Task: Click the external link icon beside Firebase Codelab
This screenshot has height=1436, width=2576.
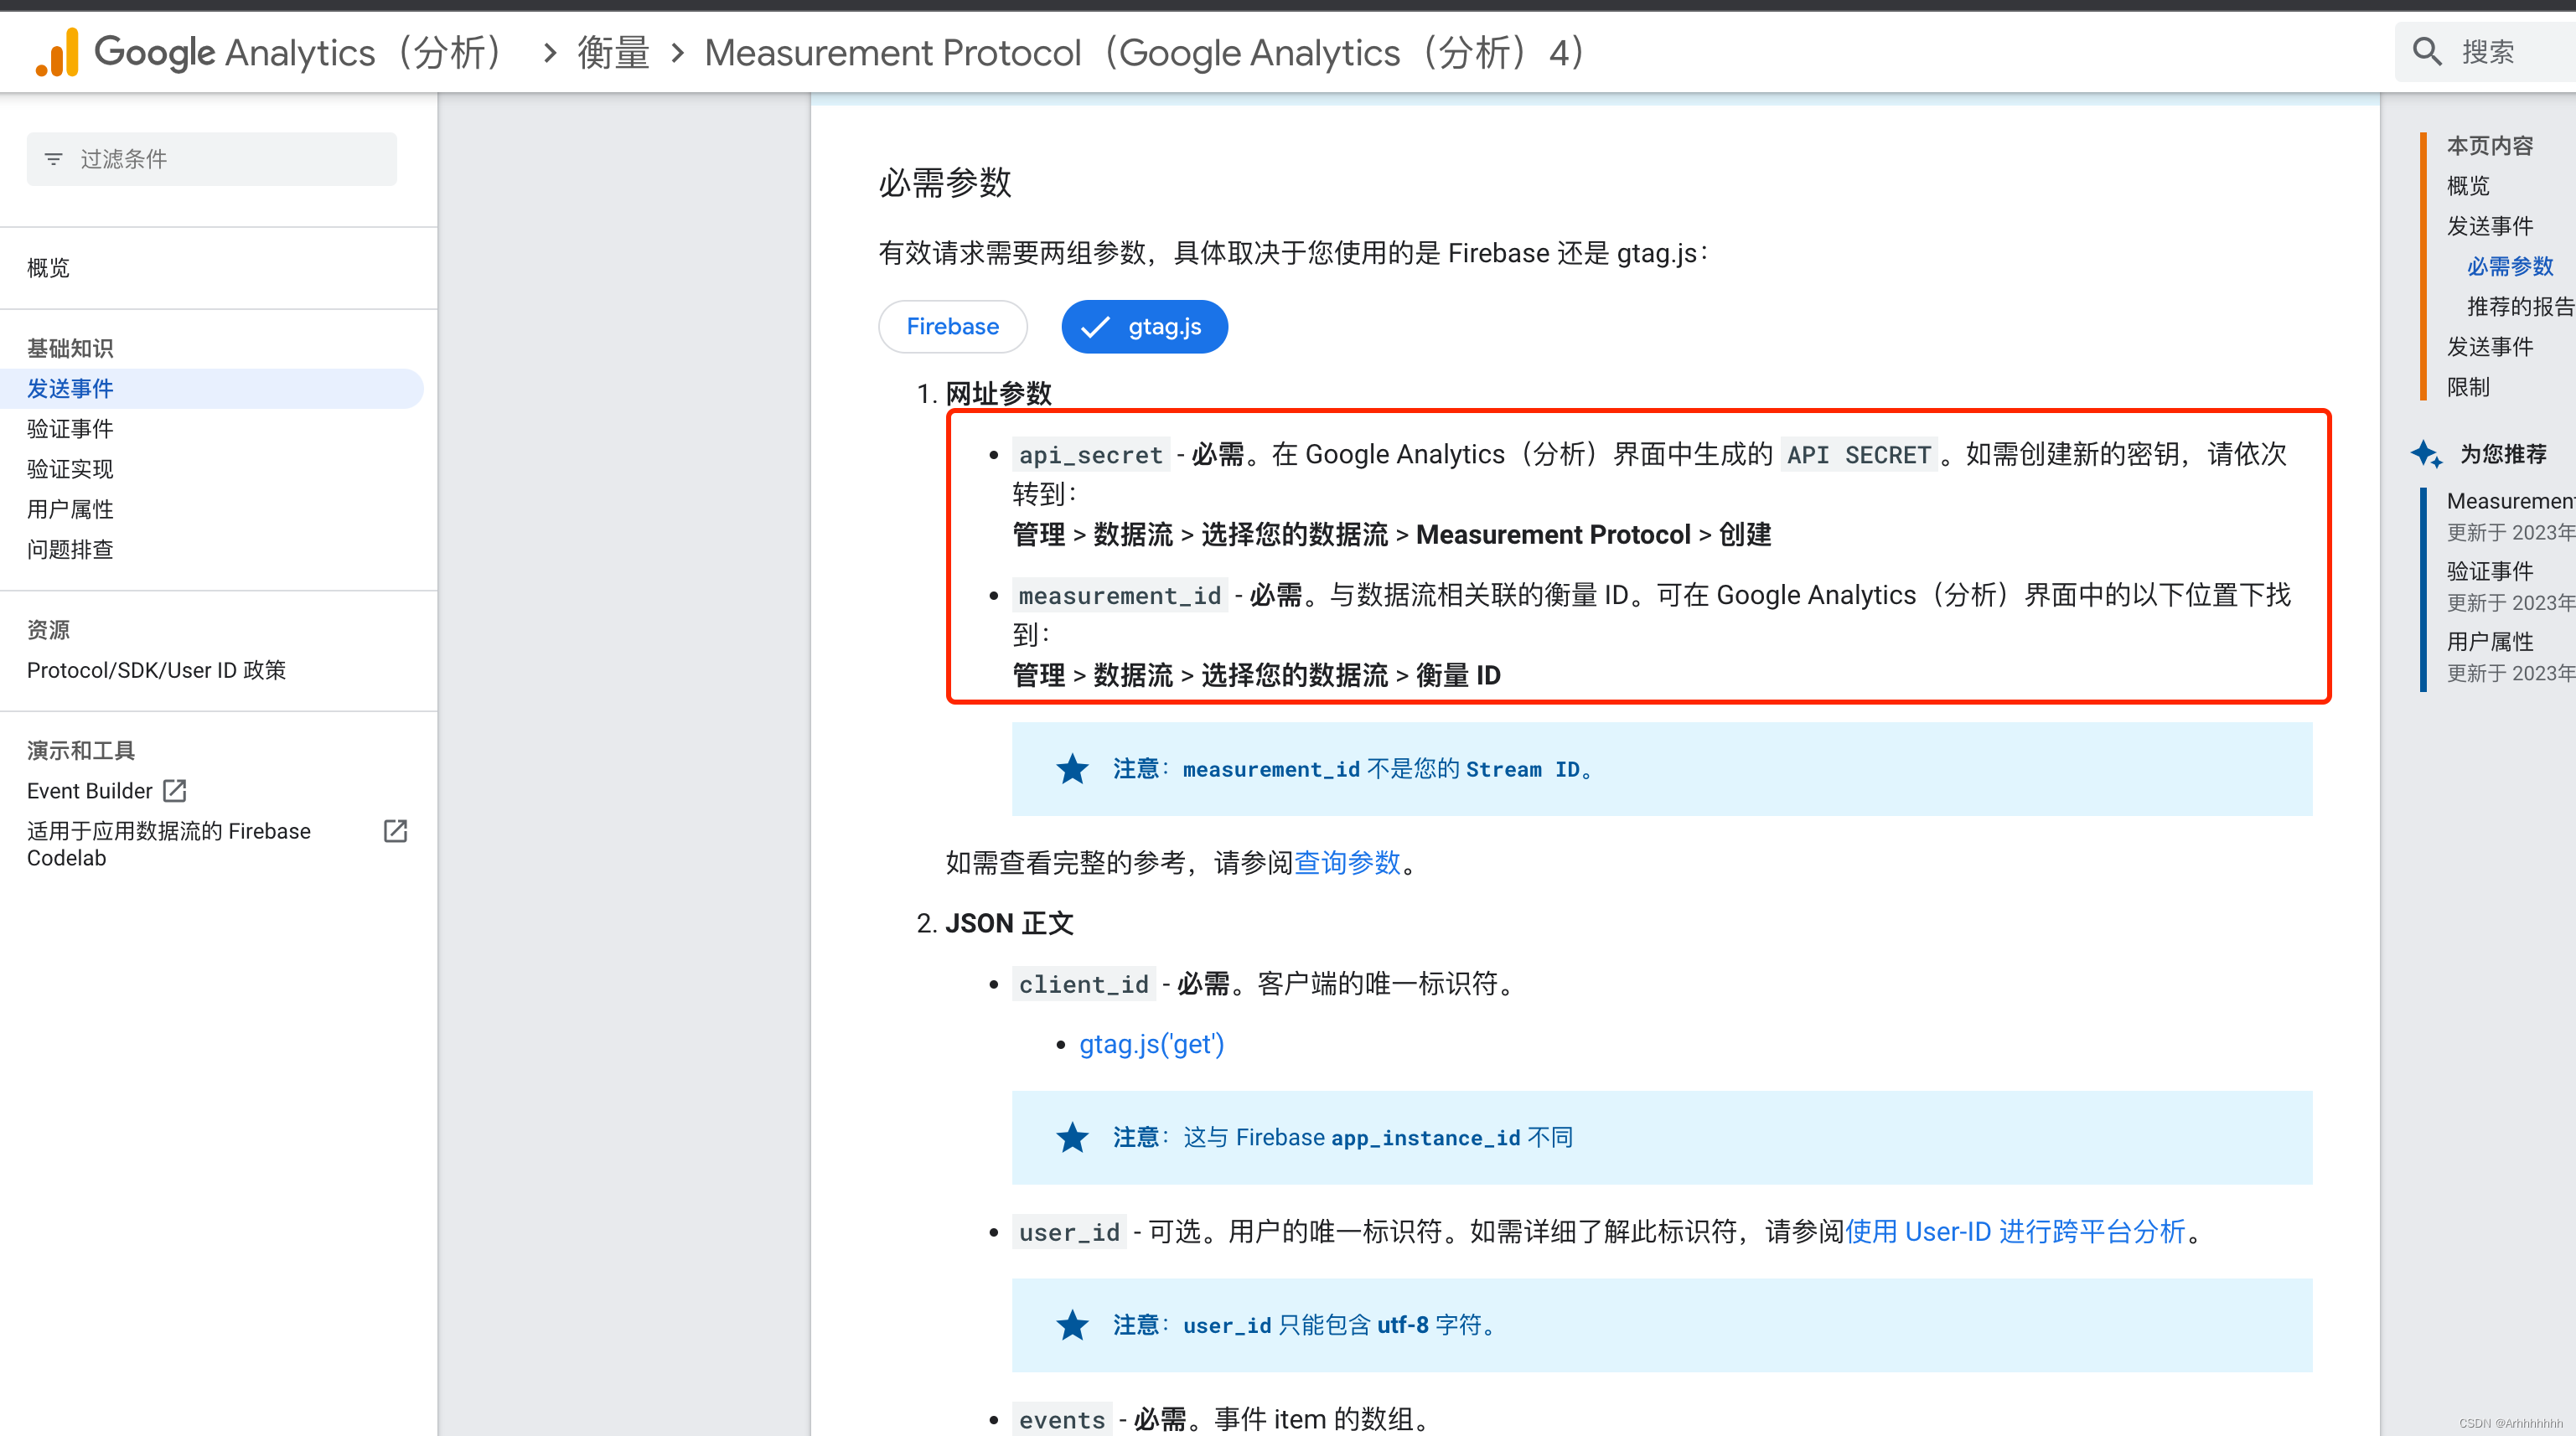Action: (396, 831)
